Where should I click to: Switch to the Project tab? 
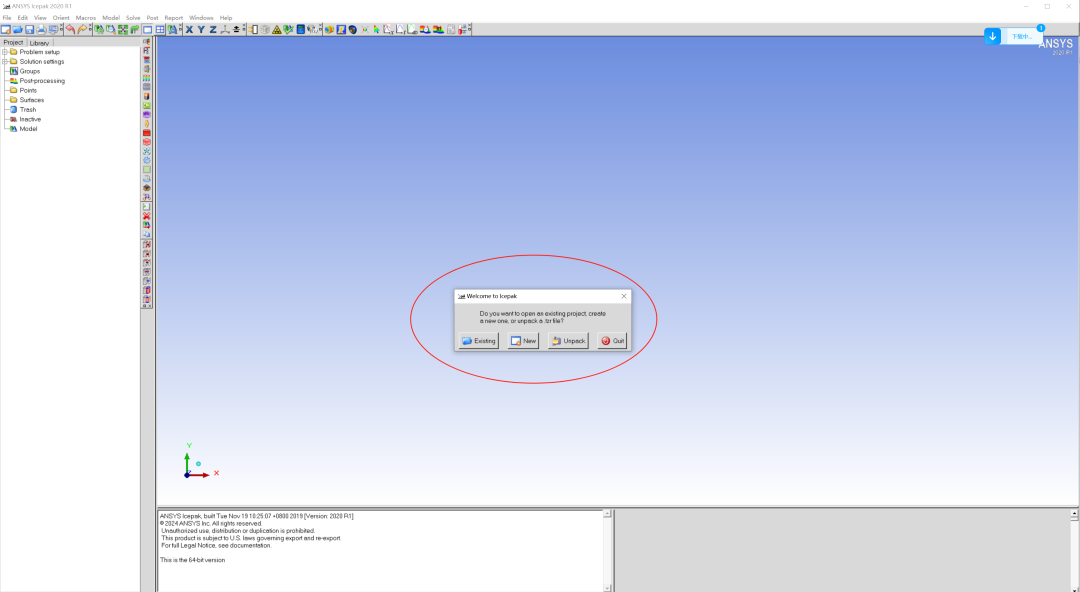[13, 43]
